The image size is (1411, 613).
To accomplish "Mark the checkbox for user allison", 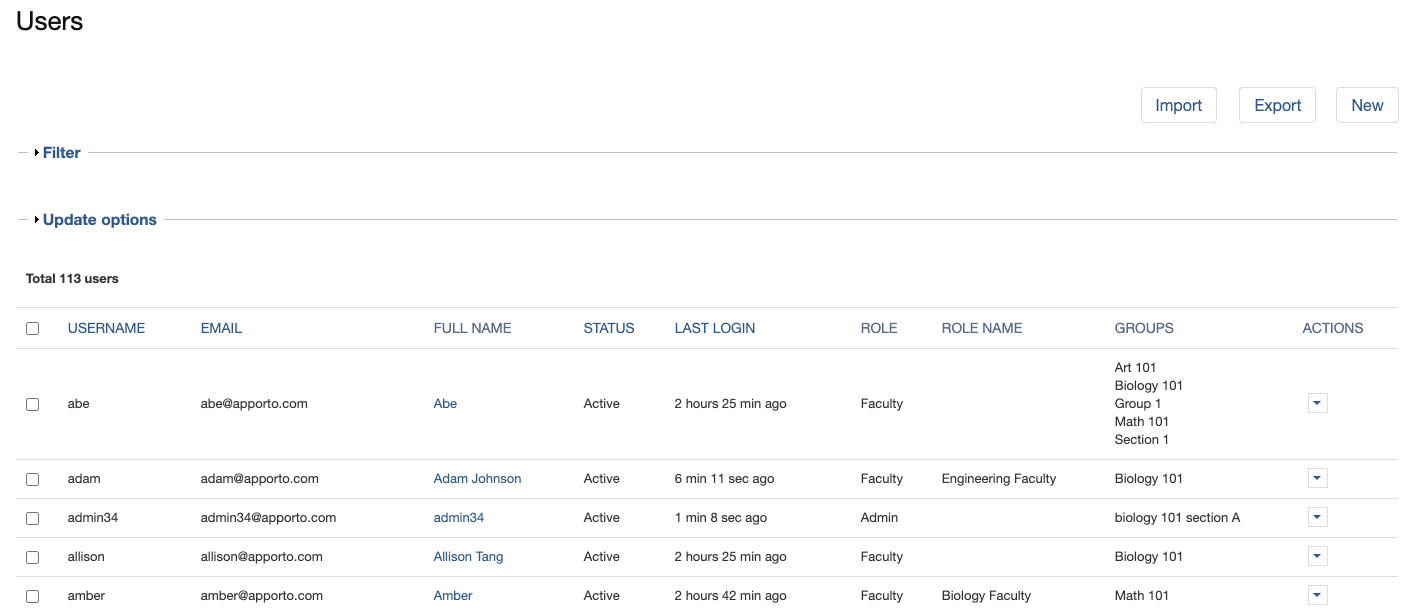I will click(33, 557).
